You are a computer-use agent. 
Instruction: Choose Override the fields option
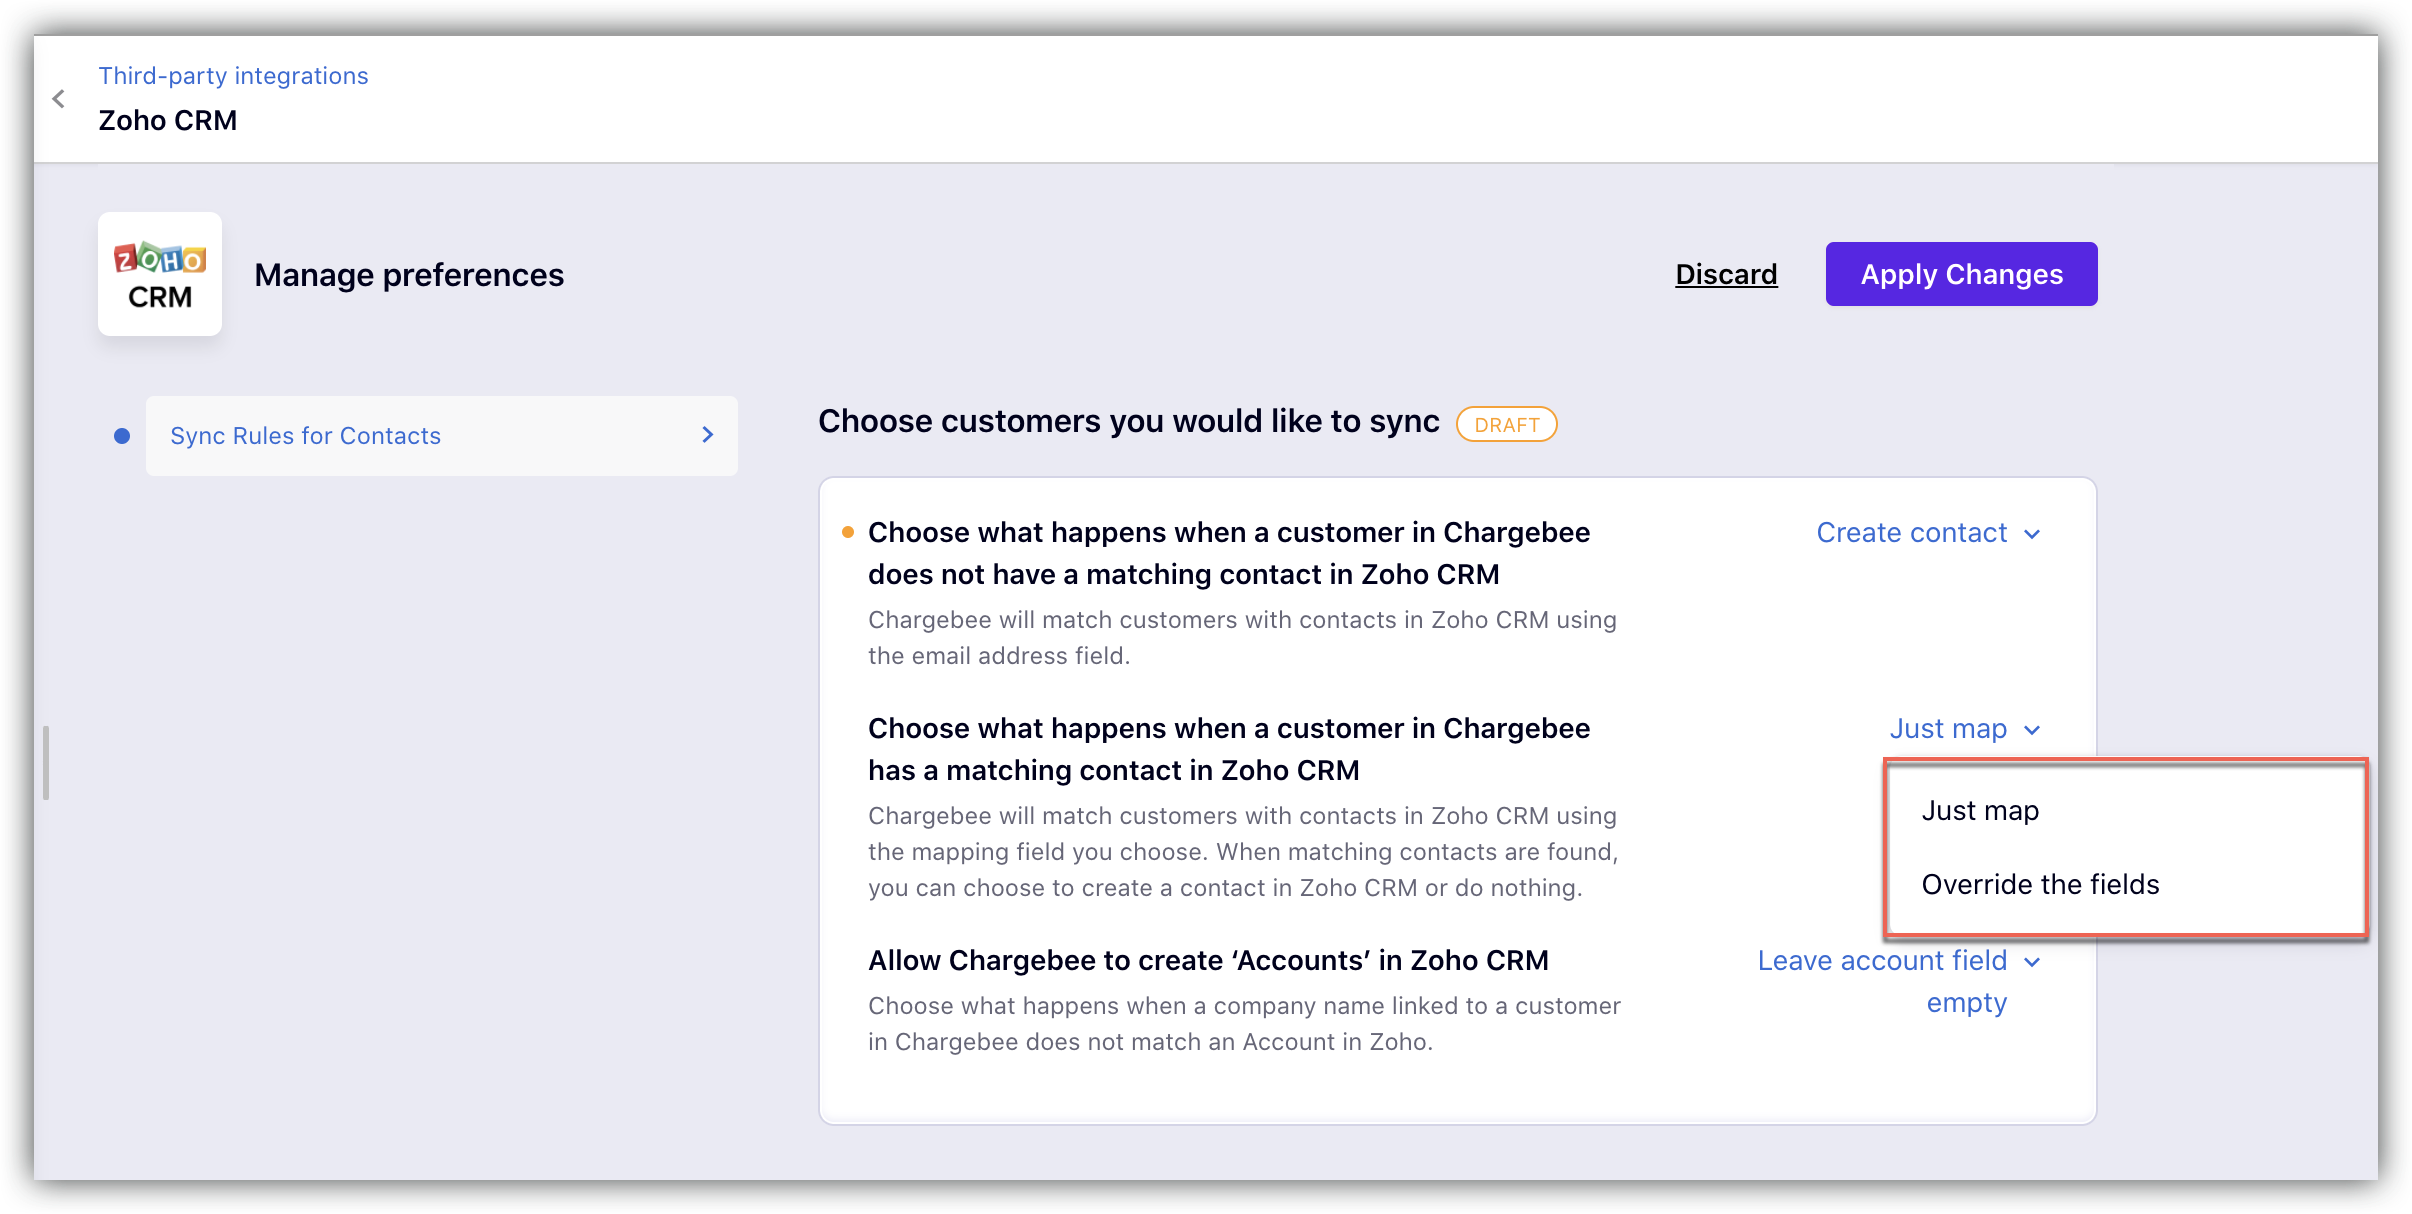click(x=2040, y=885)
